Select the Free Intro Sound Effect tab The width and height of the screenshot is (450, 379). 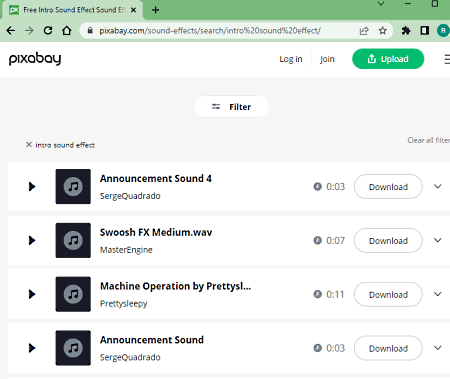[x=73, y=10]
